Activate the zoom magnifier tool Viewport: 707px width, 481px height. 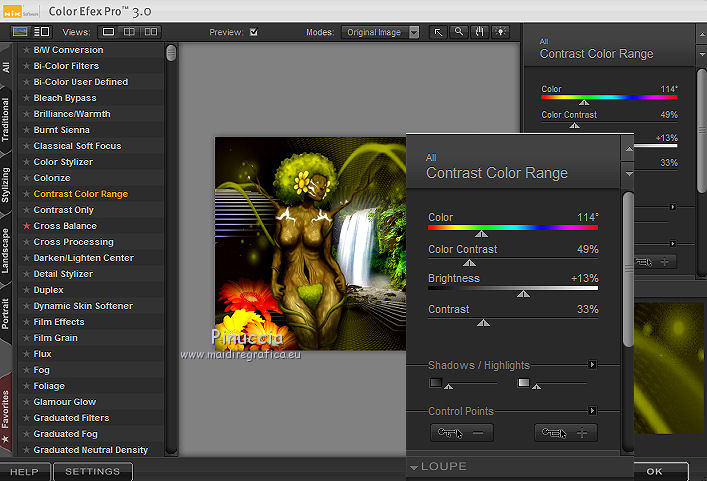coord(458,32)
